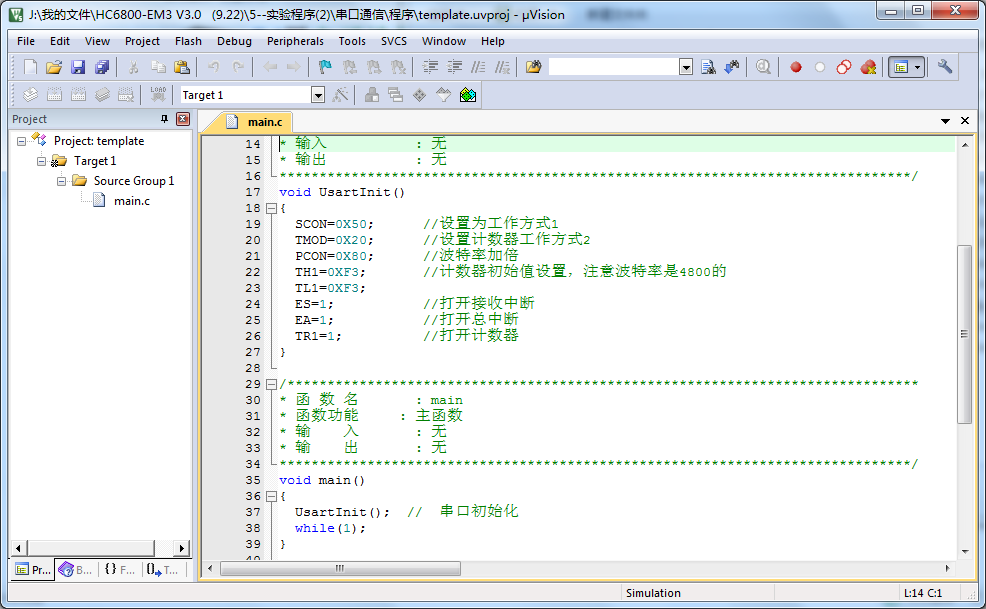
Task: Start/Stop debug session icon
Action: (x=763, y=67)
